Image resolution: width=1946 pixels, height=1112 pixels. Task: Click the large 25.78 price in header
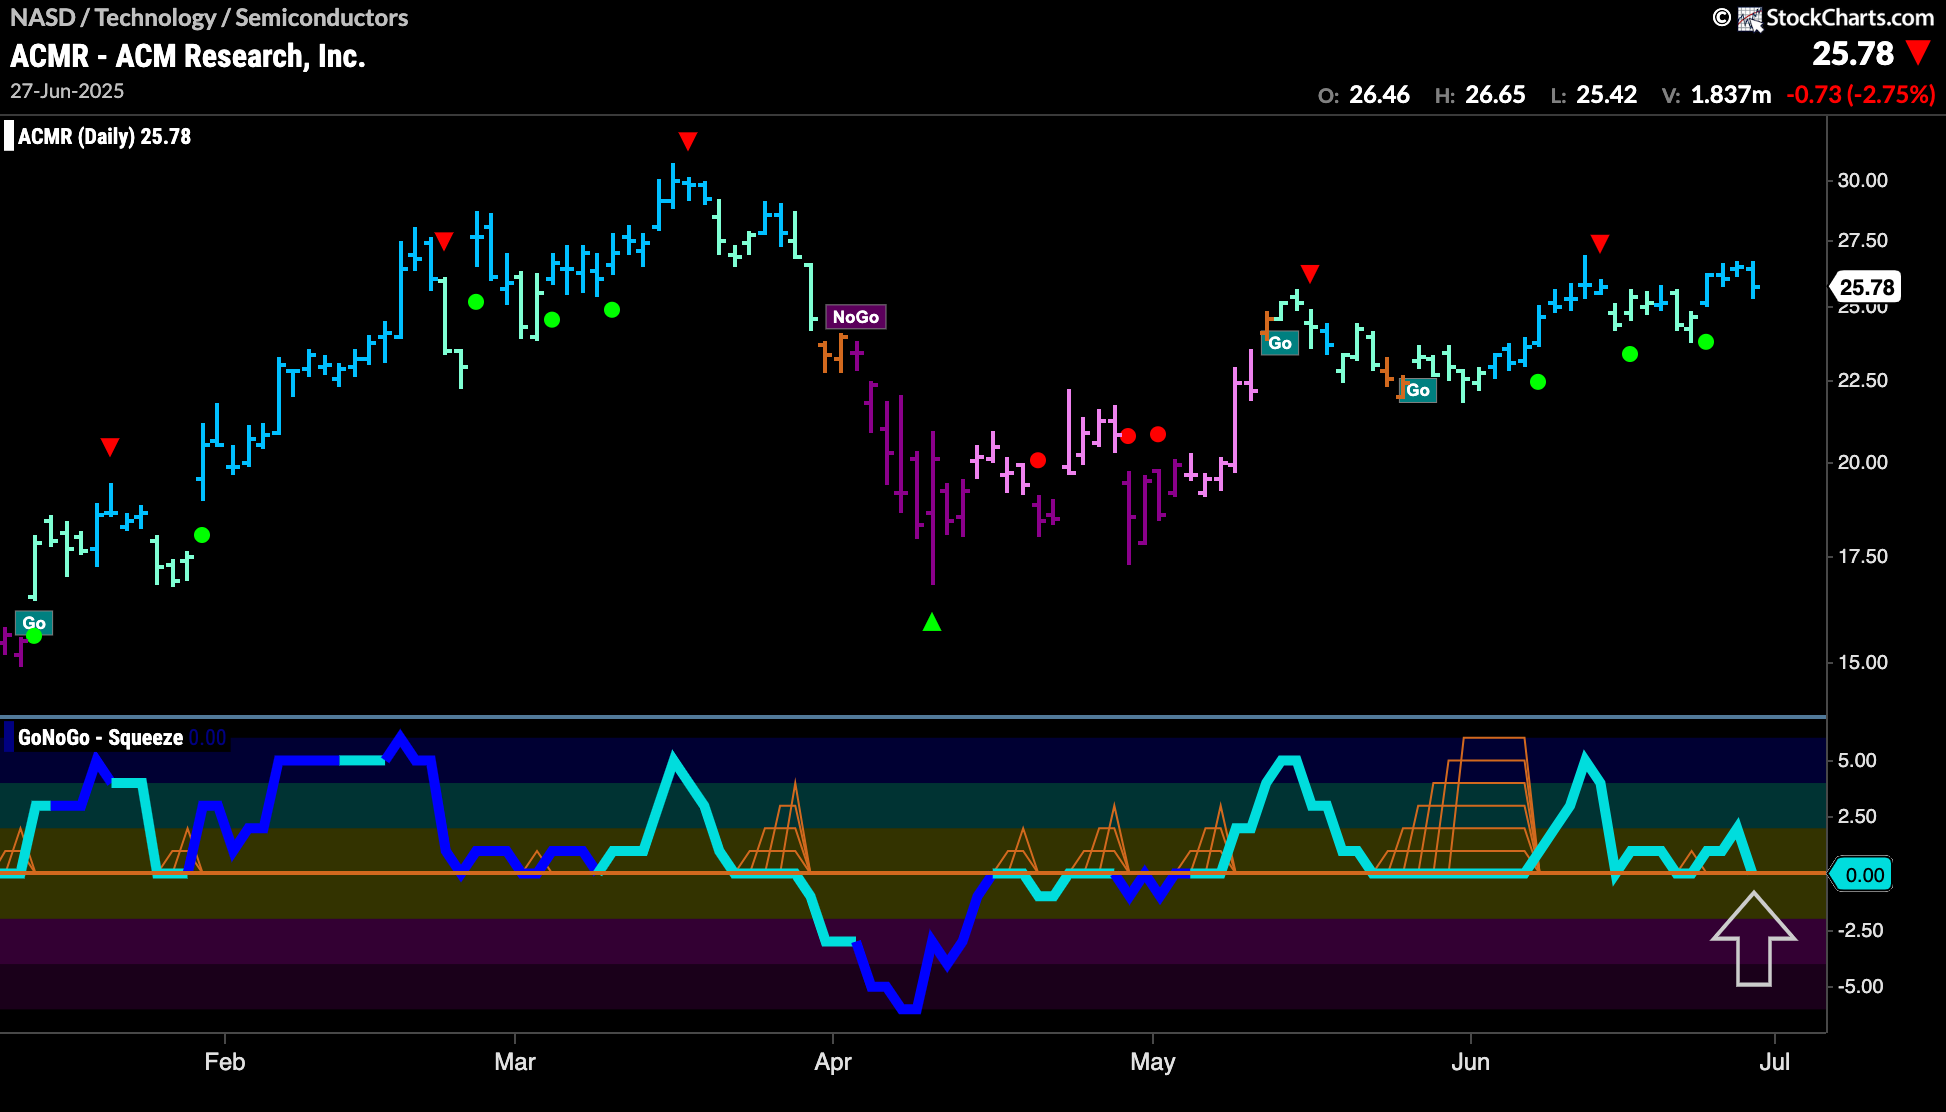click(x=1853, y=53)
